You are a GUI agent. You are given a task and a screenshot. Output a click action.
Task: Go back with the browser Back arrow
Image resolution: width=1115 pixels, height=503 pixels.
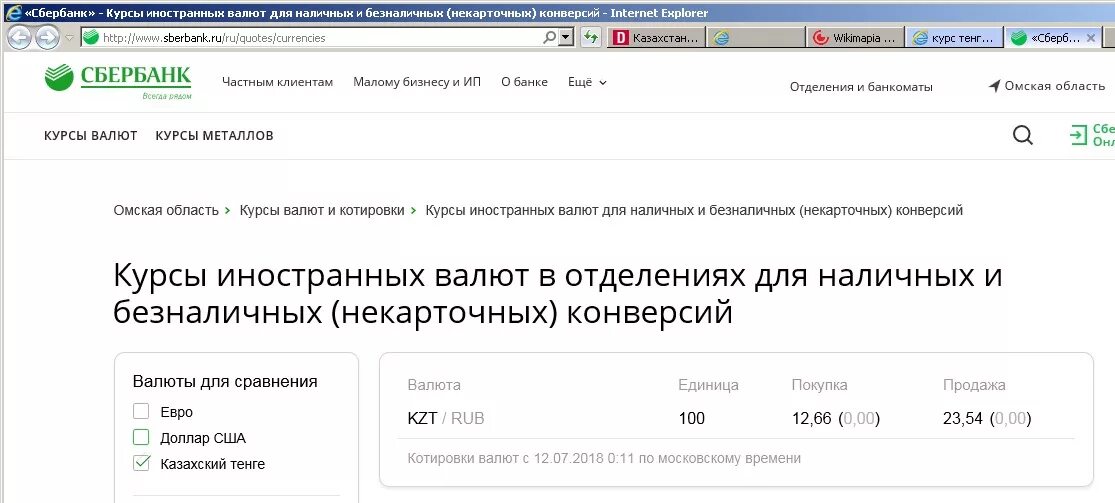(19, 38)
